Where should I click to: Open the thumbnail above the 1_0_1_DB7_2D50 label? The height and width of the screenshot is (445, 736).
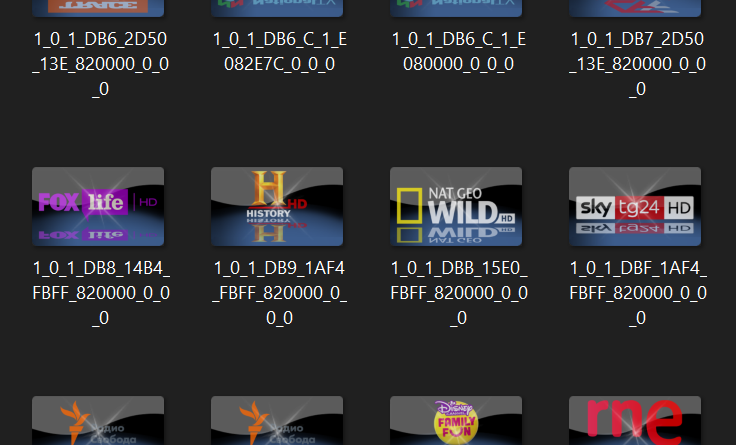pyautogui.click(x=635, y=8)
